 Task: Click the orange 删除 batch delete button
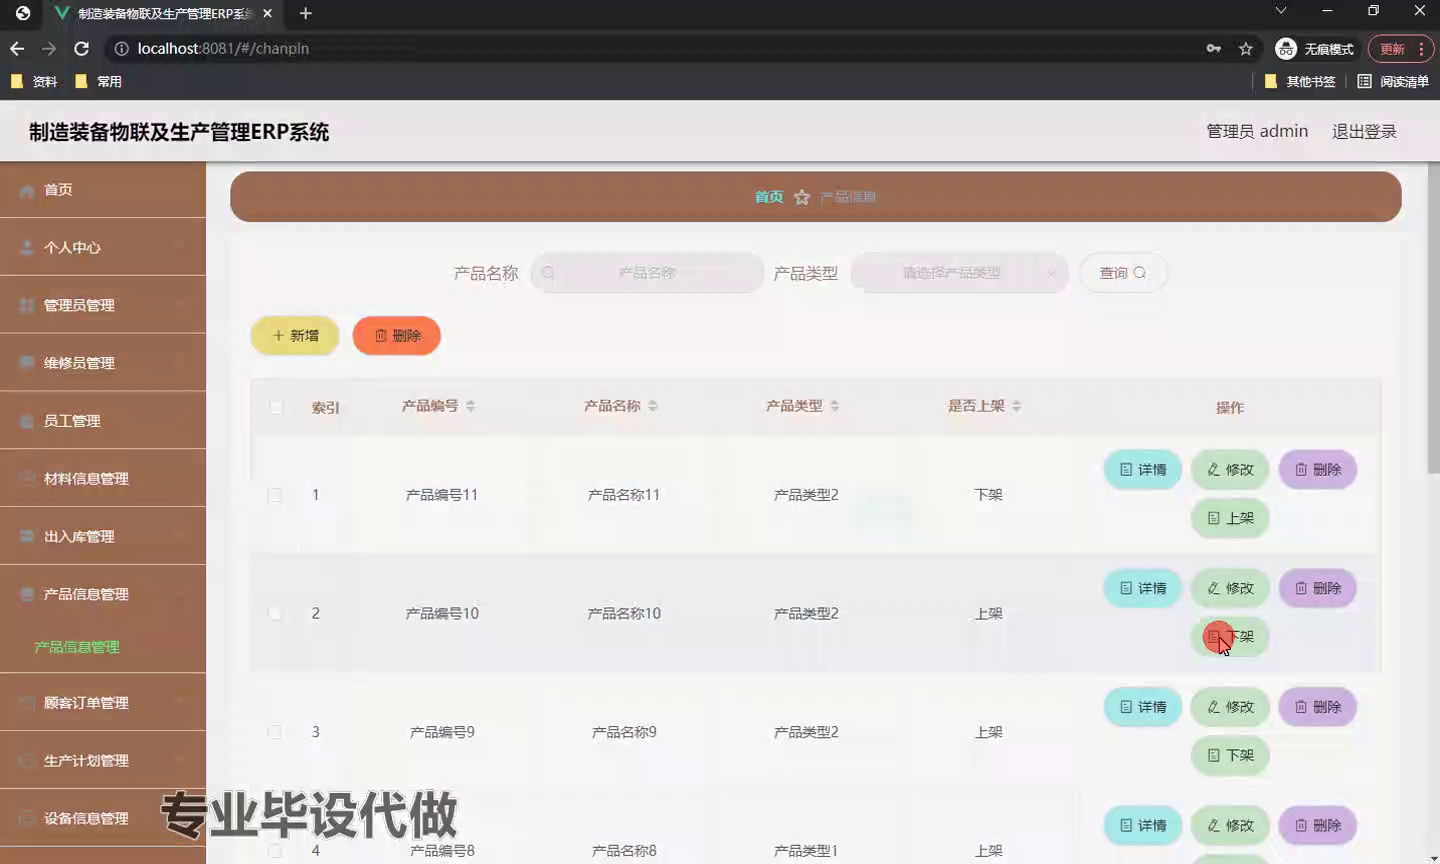[397, 336]
